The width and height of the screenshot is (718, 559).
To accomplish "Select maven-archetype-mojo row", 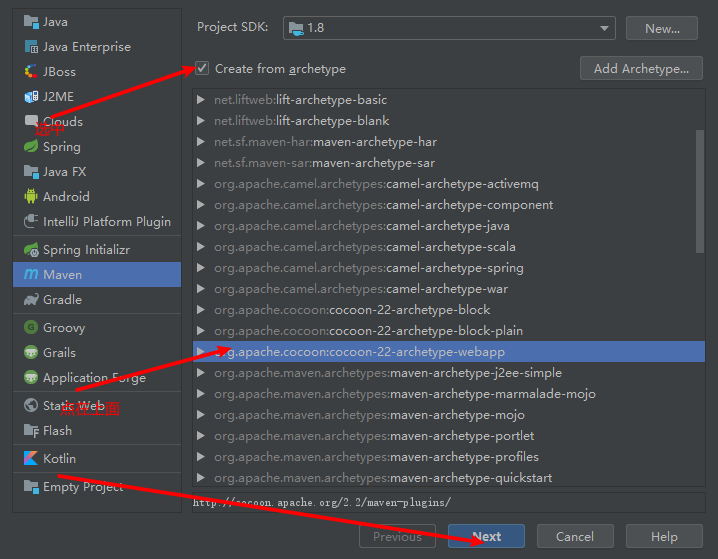I will pos(449,415).
